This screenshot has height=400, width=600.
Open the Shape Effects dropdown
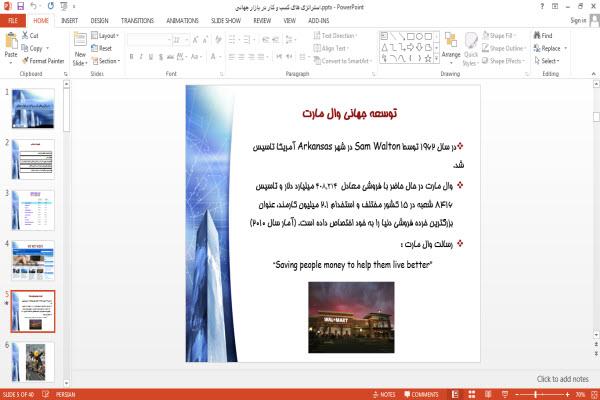click(503, 61)
